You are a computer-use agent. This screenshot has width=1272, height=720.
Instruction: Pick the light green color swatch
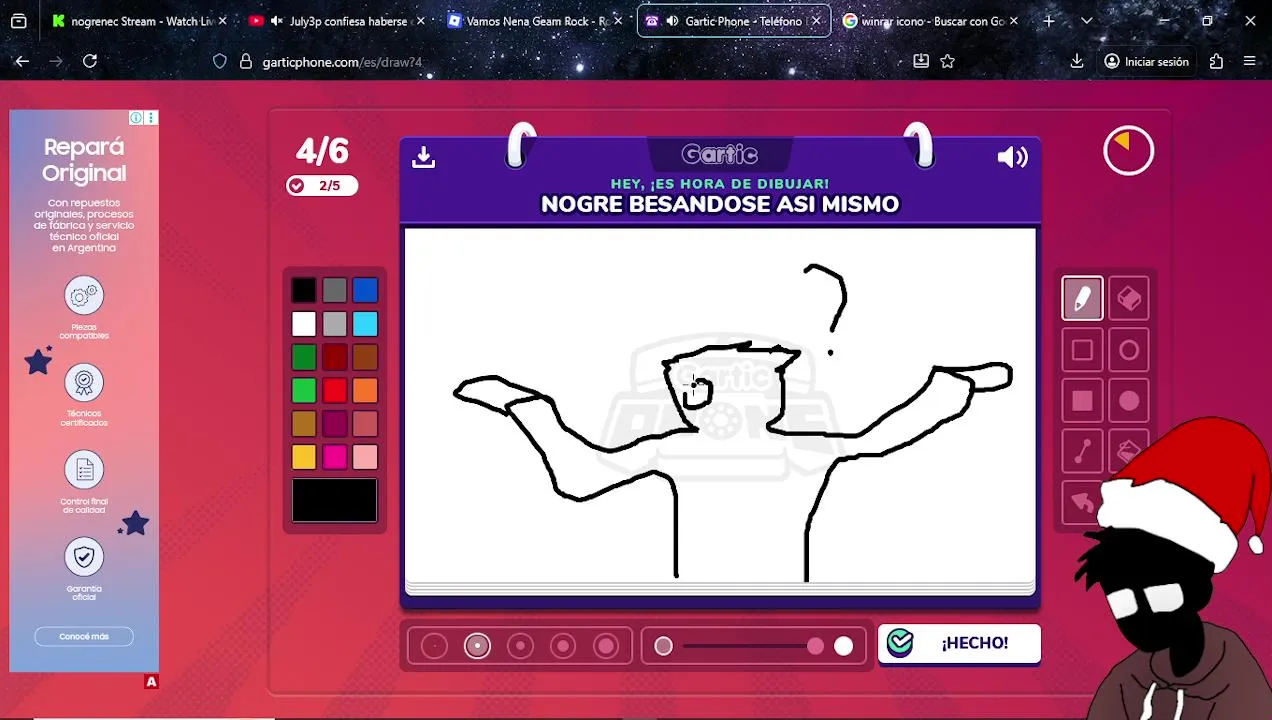(304, 391)
